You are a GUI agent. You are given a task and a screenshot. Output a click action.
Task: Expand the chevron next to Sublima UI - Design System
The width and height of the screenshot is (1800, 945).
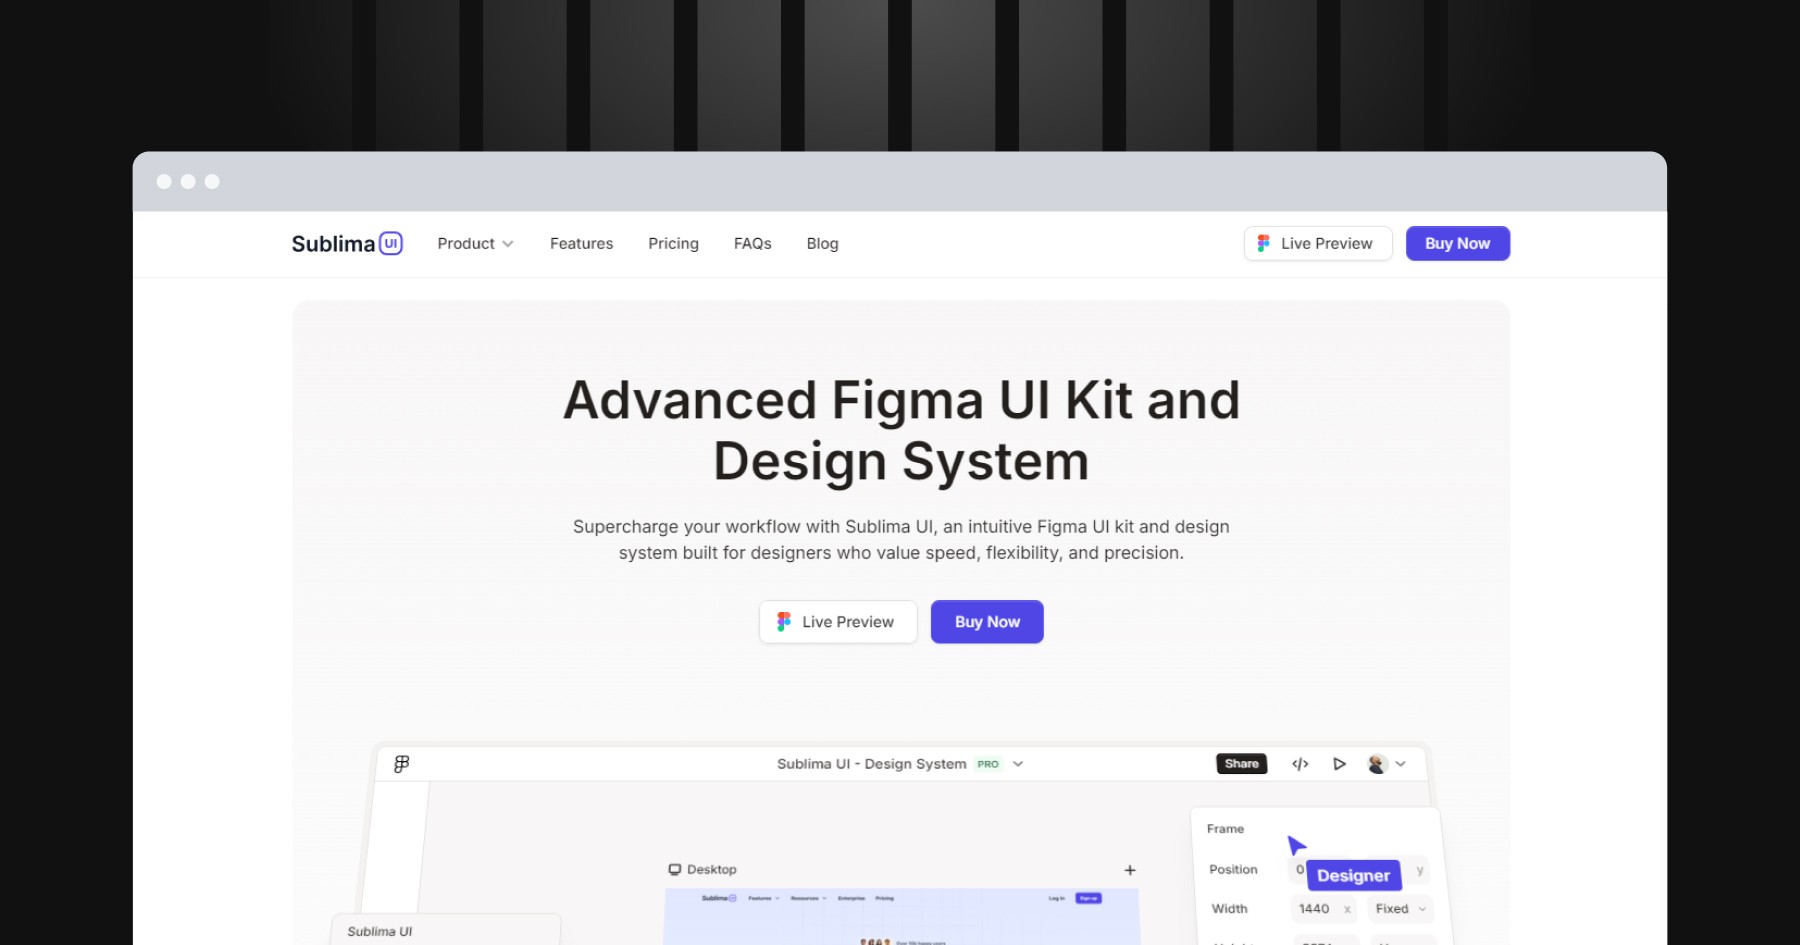pyautogui.click(x=1017, y=763)
